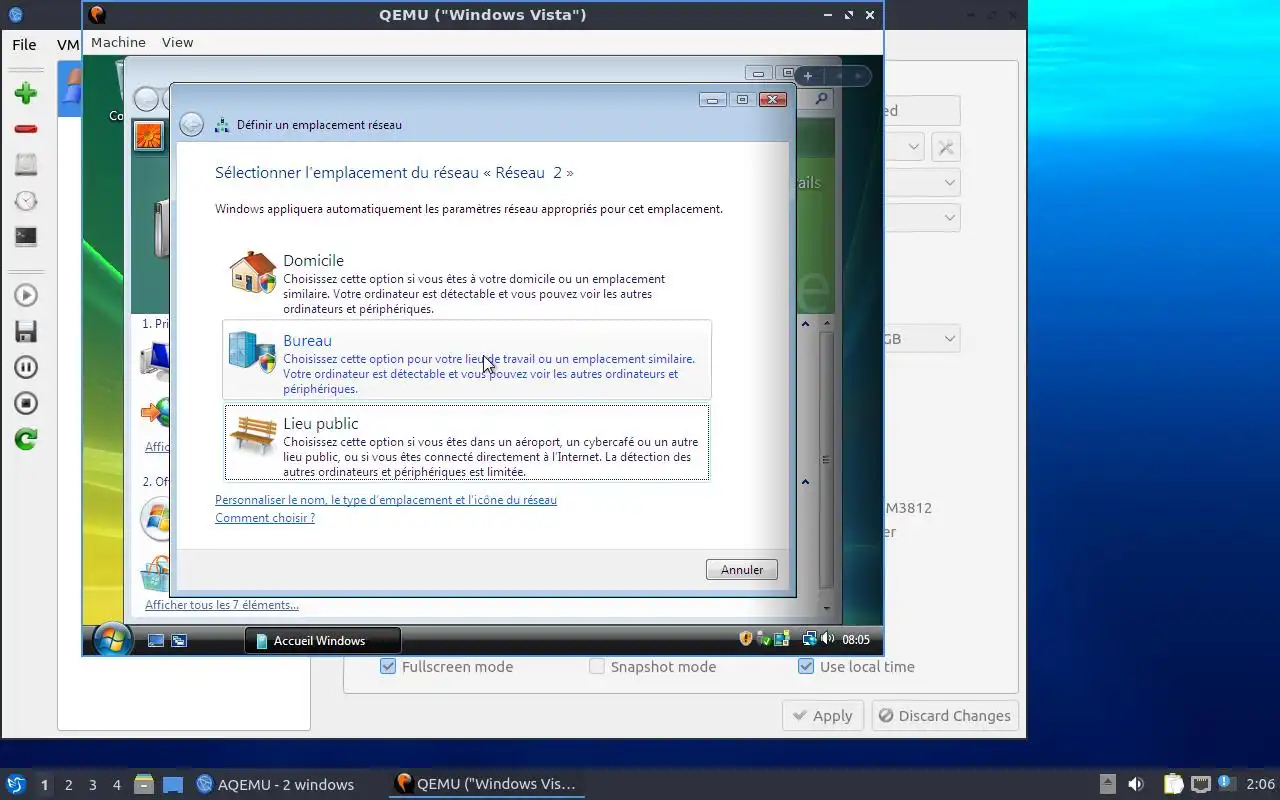Open 'Afficher tous les 7 éléments' link
The height and width of the screenshot is (800, 1280).
222,605
